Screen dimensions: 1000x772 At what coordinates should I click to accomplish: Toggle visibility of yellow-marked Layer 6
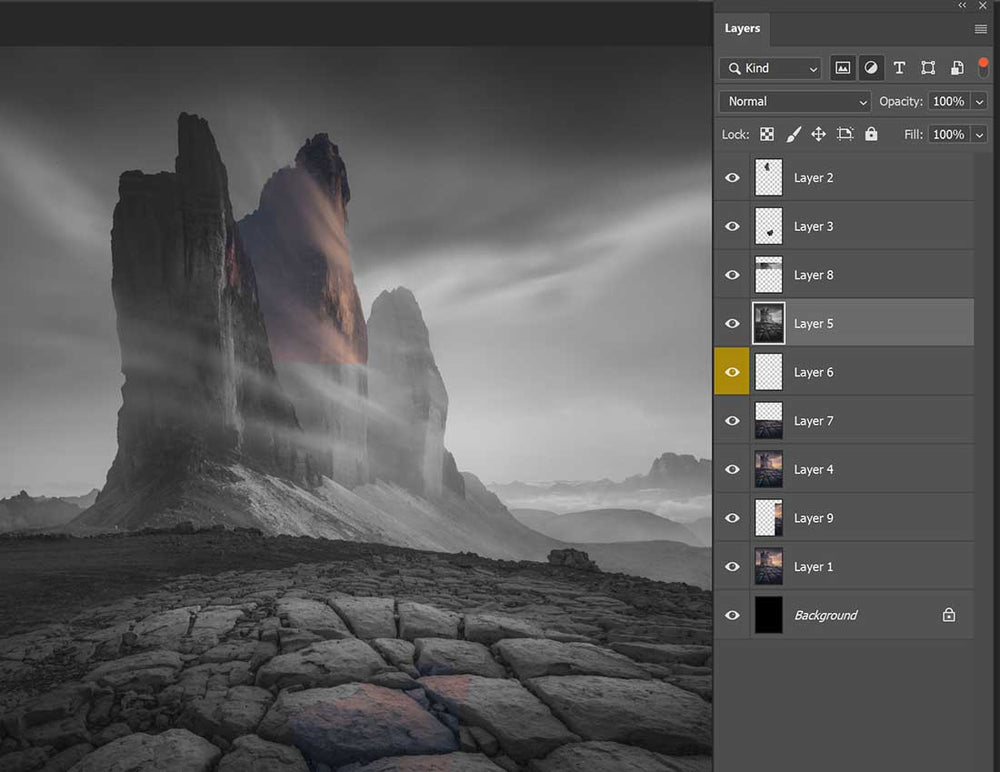(x=732, y=372)
